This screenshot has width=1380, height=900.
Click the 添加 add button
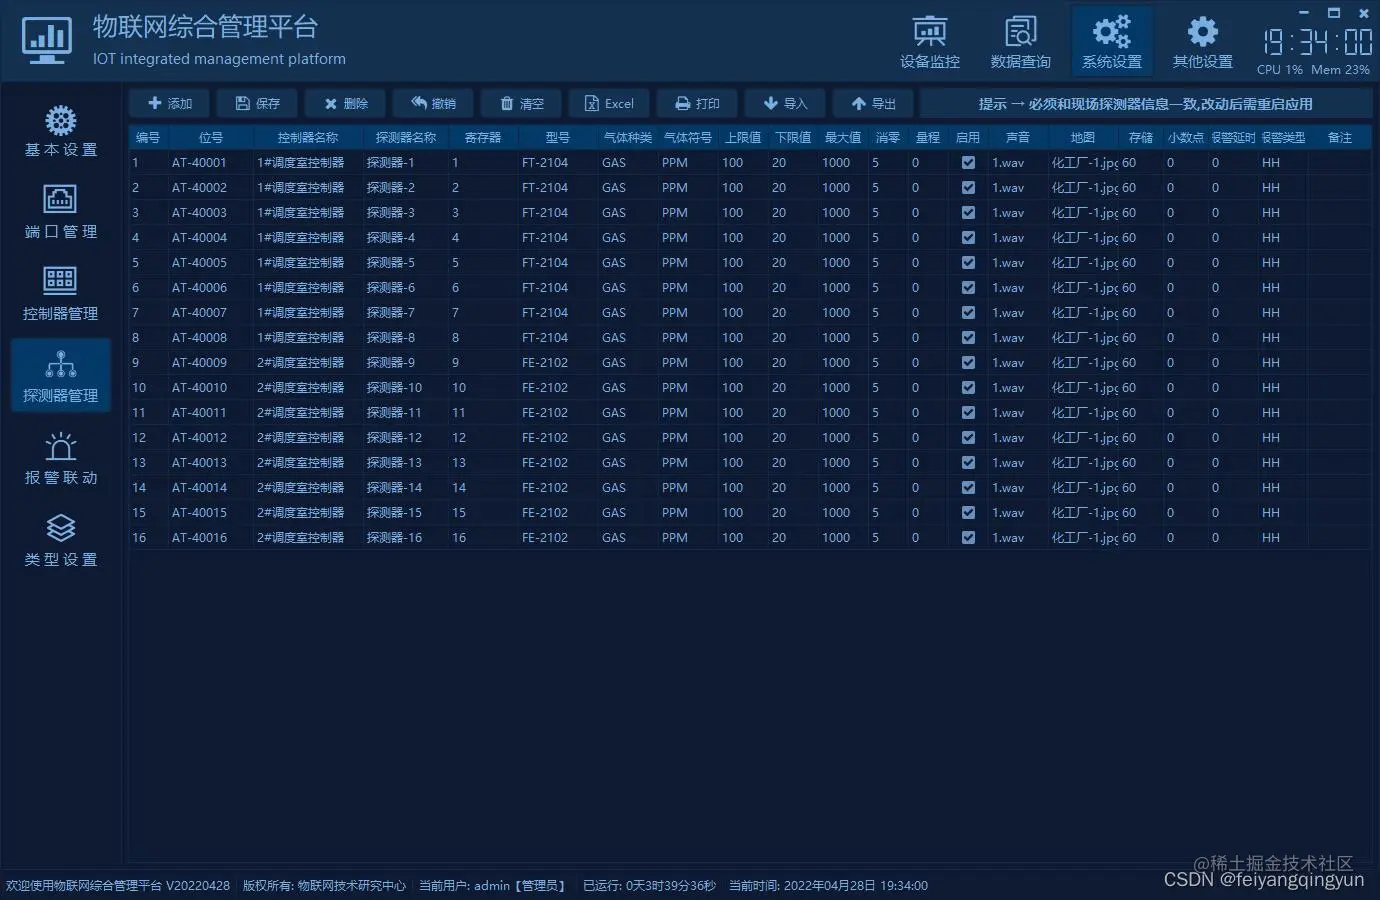pos(168,102)
